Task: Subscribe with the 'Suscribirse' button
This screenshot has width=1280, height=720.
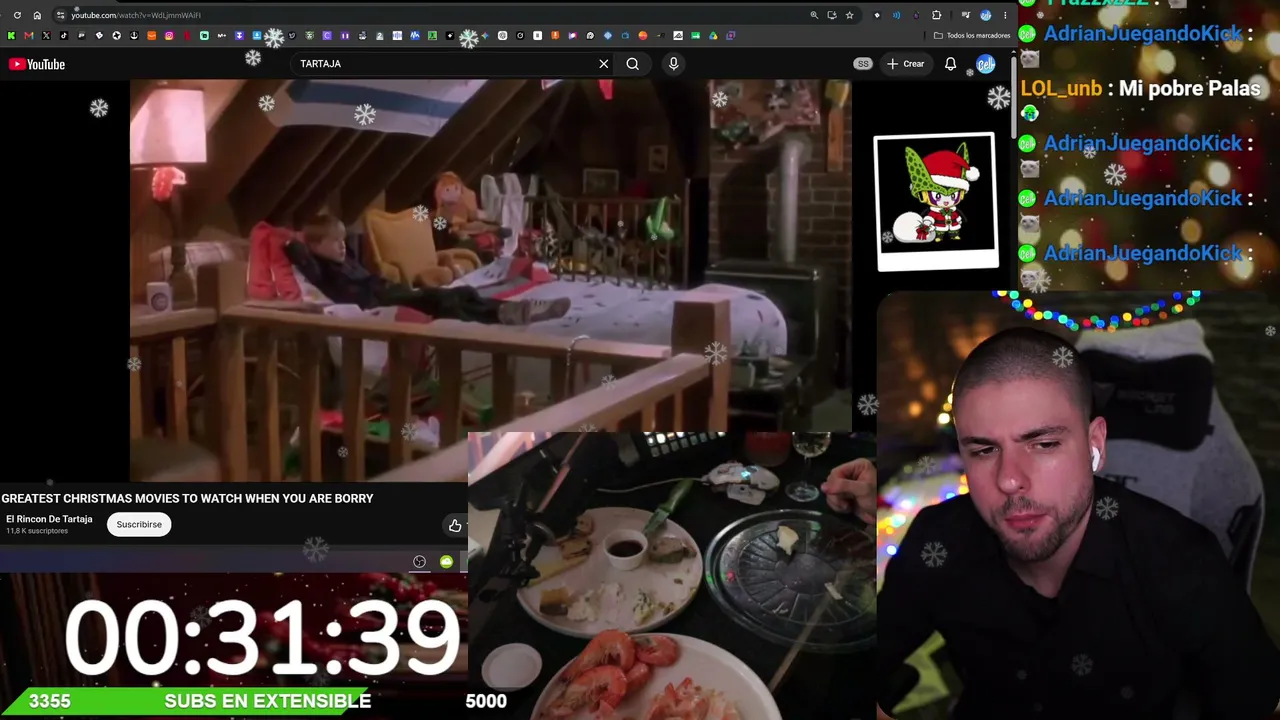Action: coord(139,524)
